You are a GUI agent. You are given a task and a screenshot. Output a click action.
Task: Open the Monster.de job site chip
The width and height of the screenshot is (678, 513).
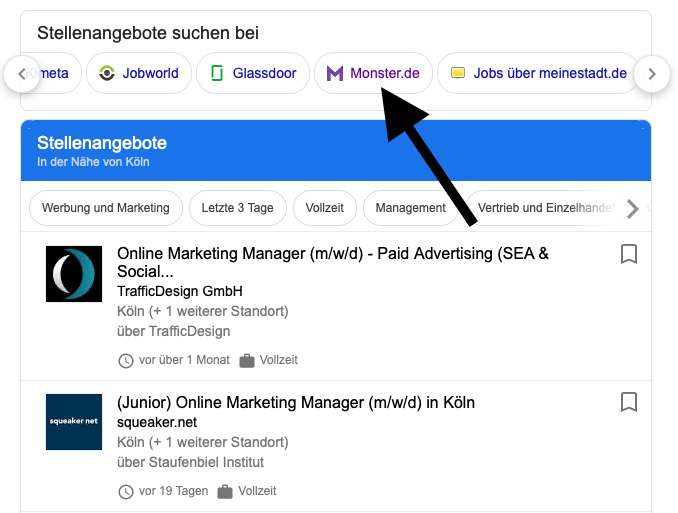point(373,73)
